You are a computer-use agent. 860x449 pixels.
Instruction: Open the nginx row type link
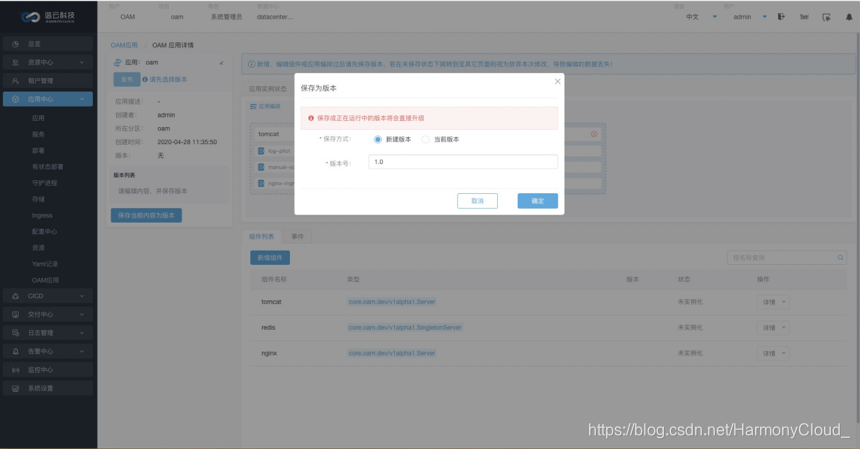pyautogui.click(x=392, y=354)
